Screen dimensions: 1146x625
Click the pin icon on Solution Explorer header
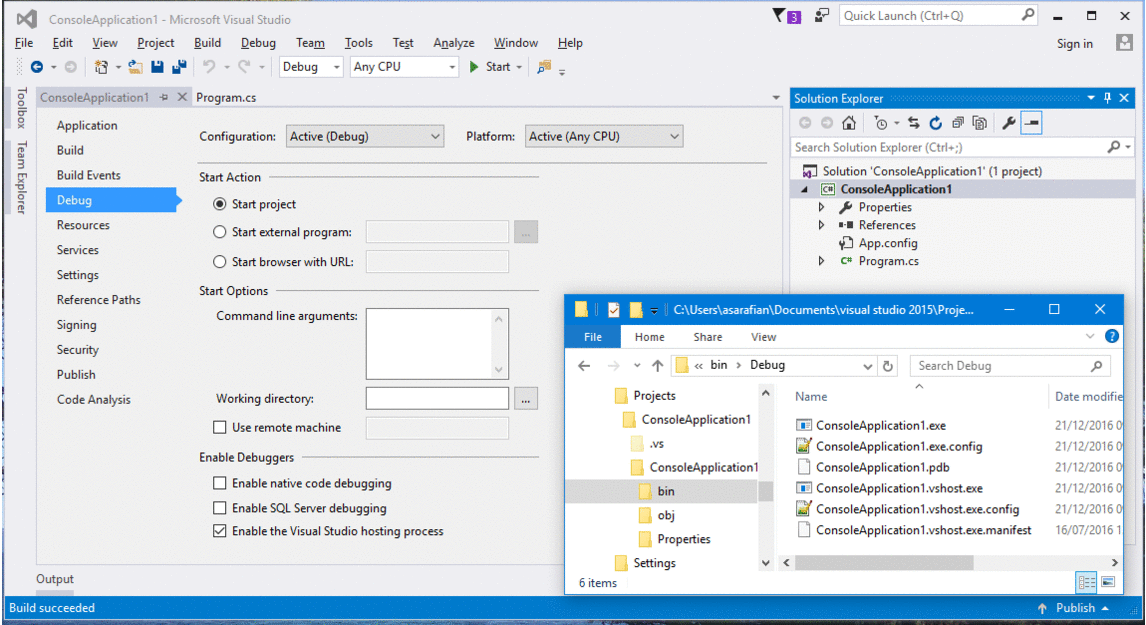coord(1107,98)
